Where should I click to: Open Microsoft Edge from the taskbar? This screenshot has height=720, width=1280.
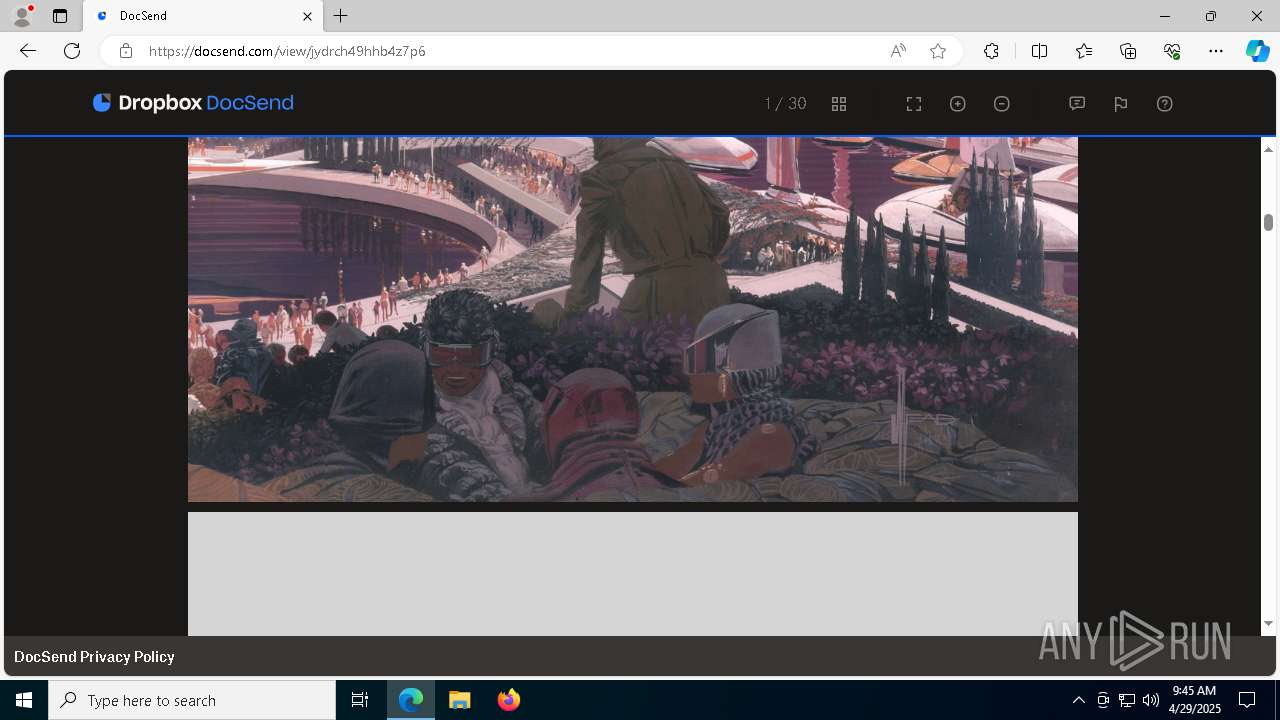coord(411,700)
